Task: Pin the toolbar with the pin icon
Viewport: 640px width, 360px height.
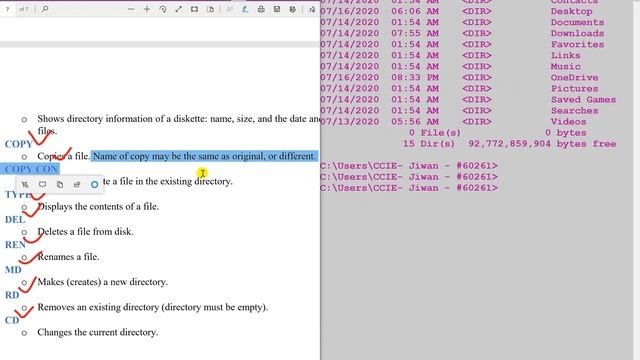Action: pos(312,9)
